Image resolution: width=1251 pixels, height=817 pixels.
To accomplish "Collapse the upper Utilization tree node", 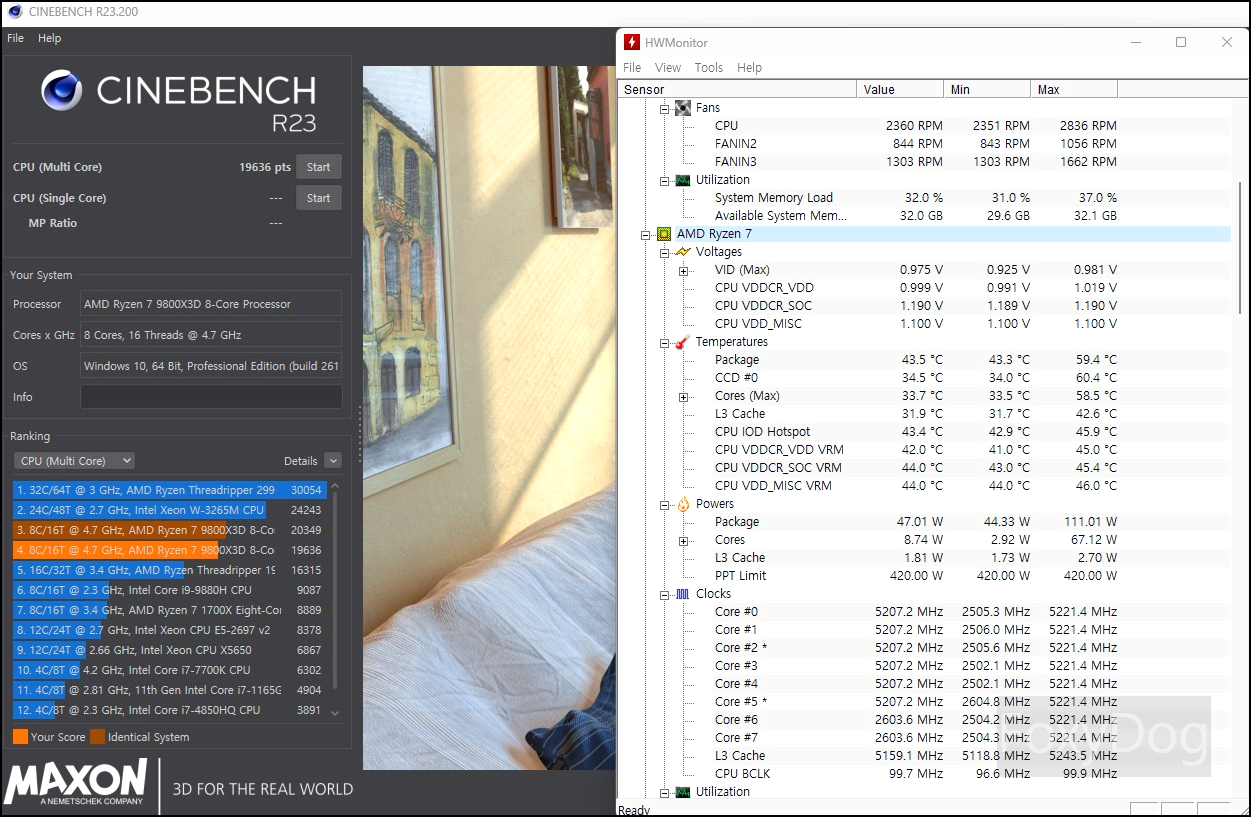I will (665, 180).
